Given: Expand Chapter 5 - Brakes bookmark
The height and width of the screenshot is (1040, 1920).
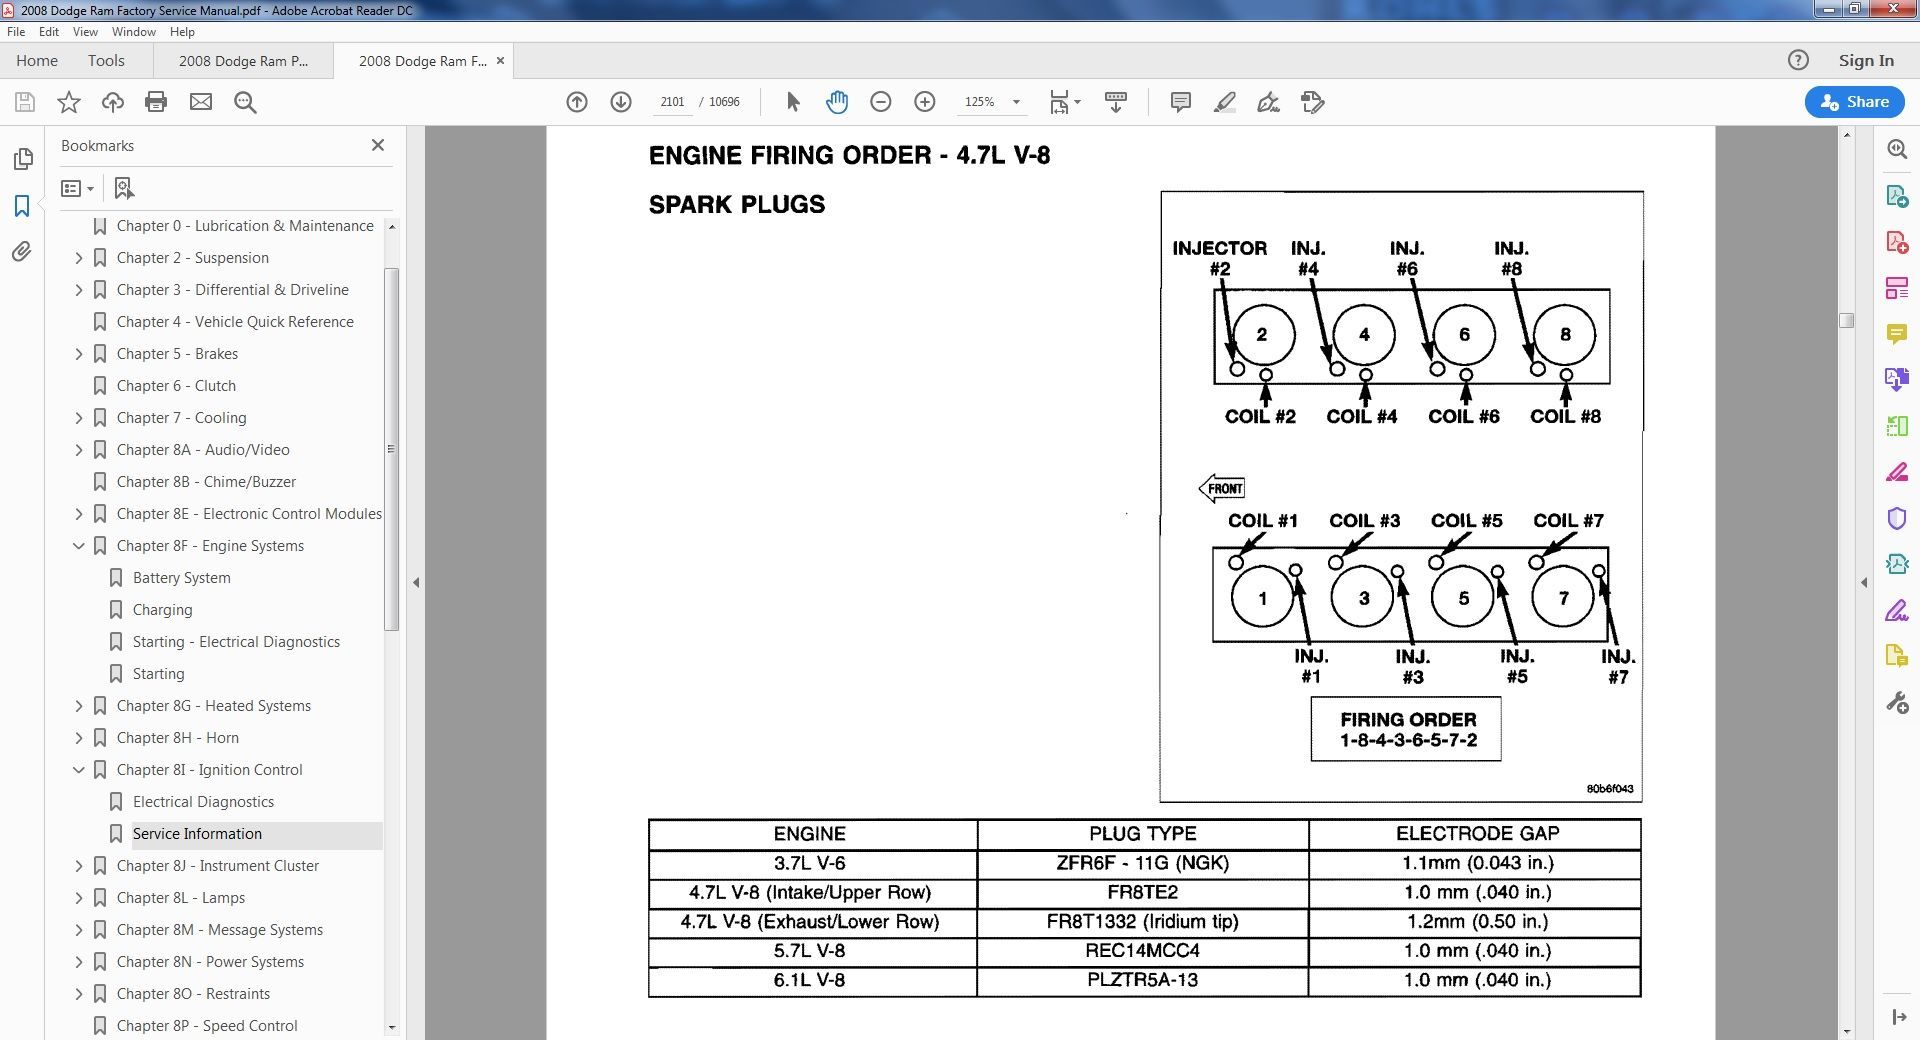Looking at the screenshot, I should pos(79,354).
